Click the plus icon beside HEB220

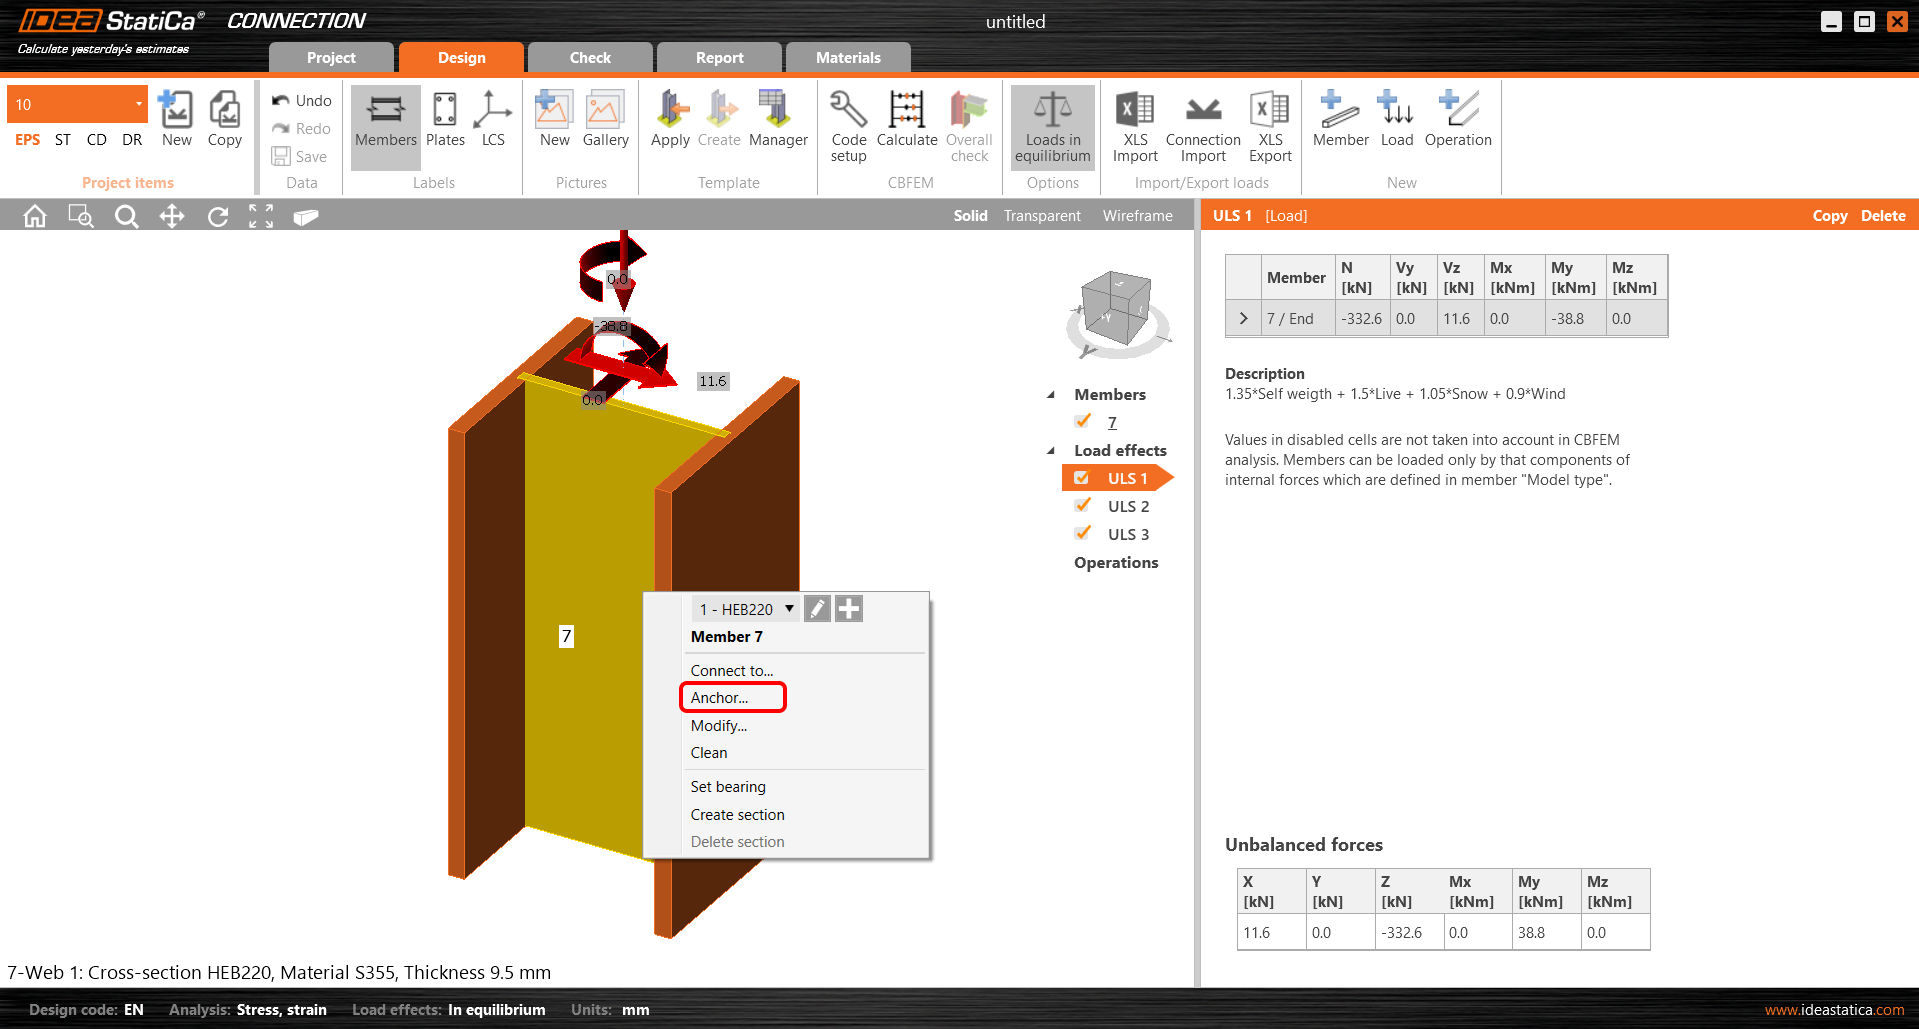pyautogui.click(x=849, y=609)
